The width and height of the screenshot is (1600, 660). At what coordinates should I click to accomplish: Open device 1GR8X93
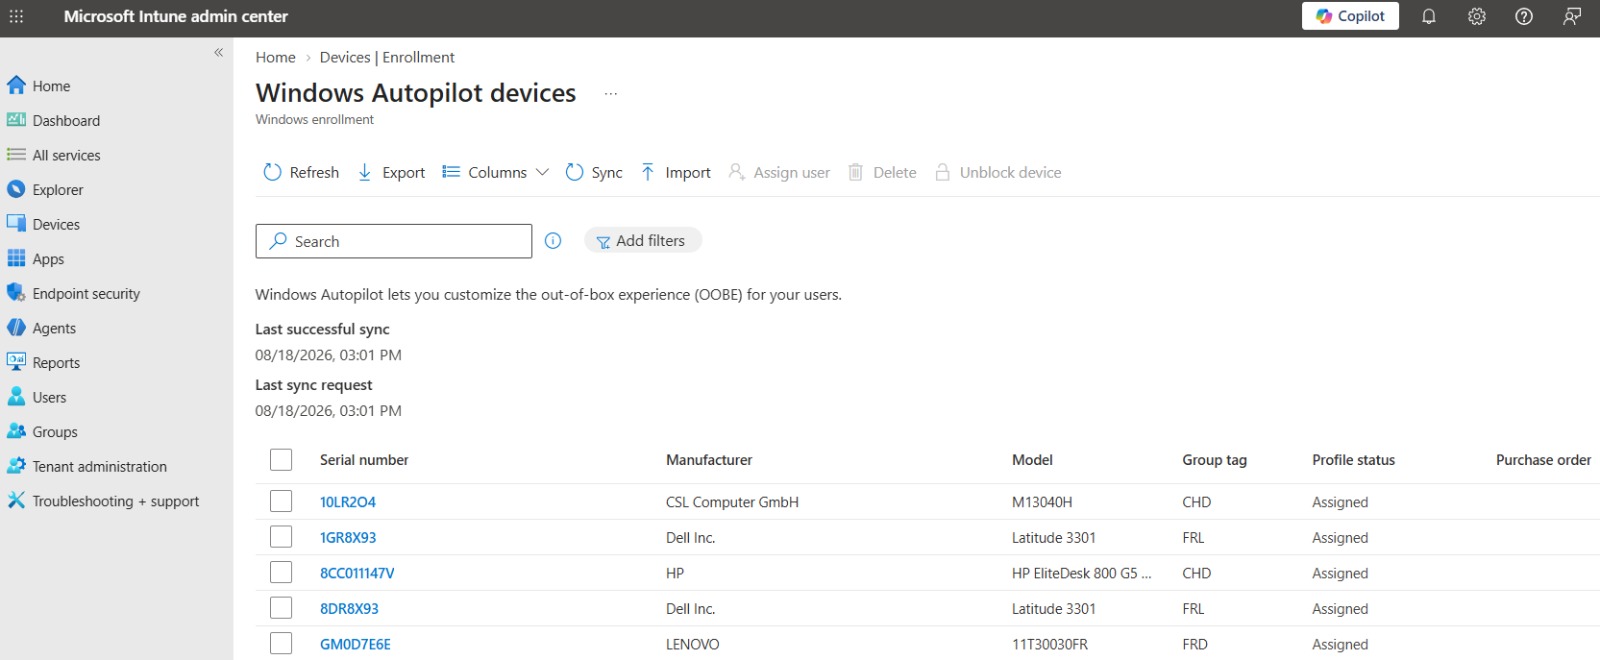pyautogui.click(x=348, y=537)
